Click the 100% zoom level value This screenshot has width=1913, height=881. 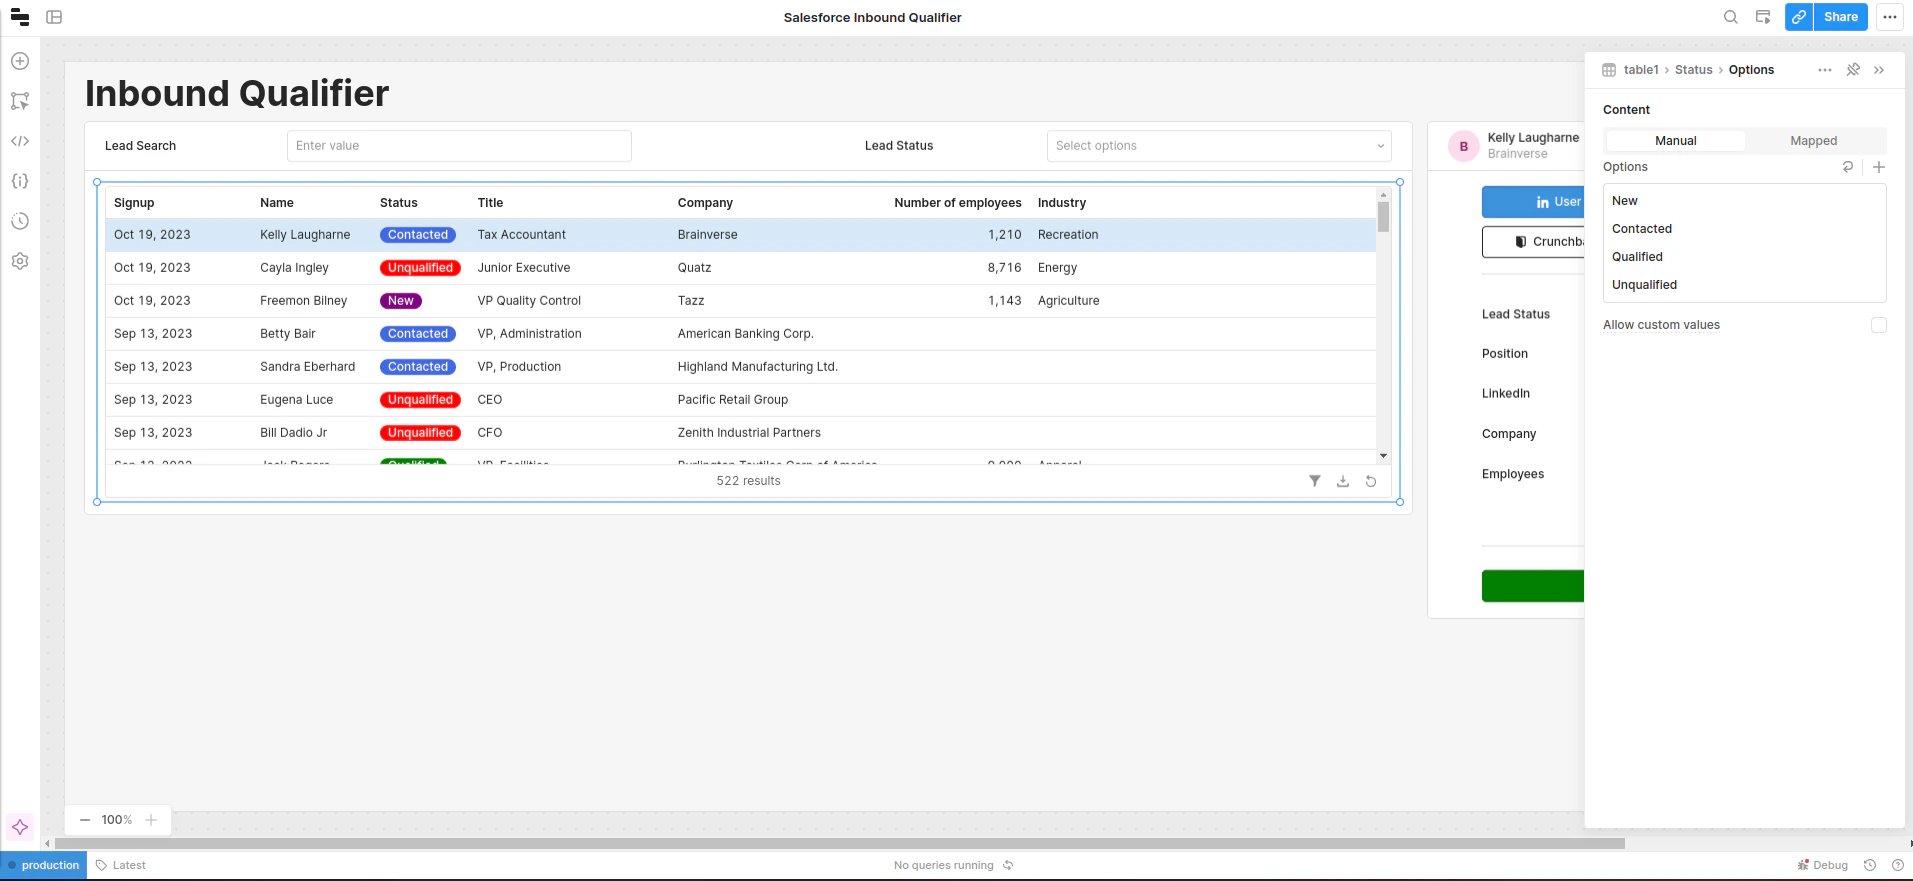tap(117, 820)
